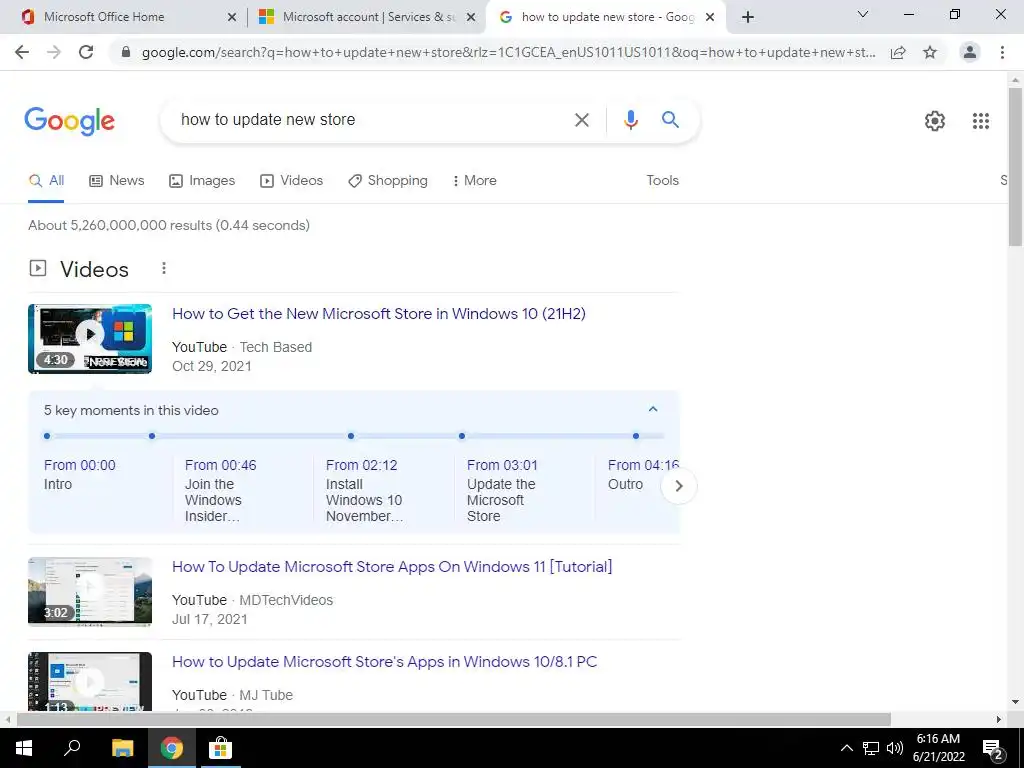Select the All results tab

46,181
